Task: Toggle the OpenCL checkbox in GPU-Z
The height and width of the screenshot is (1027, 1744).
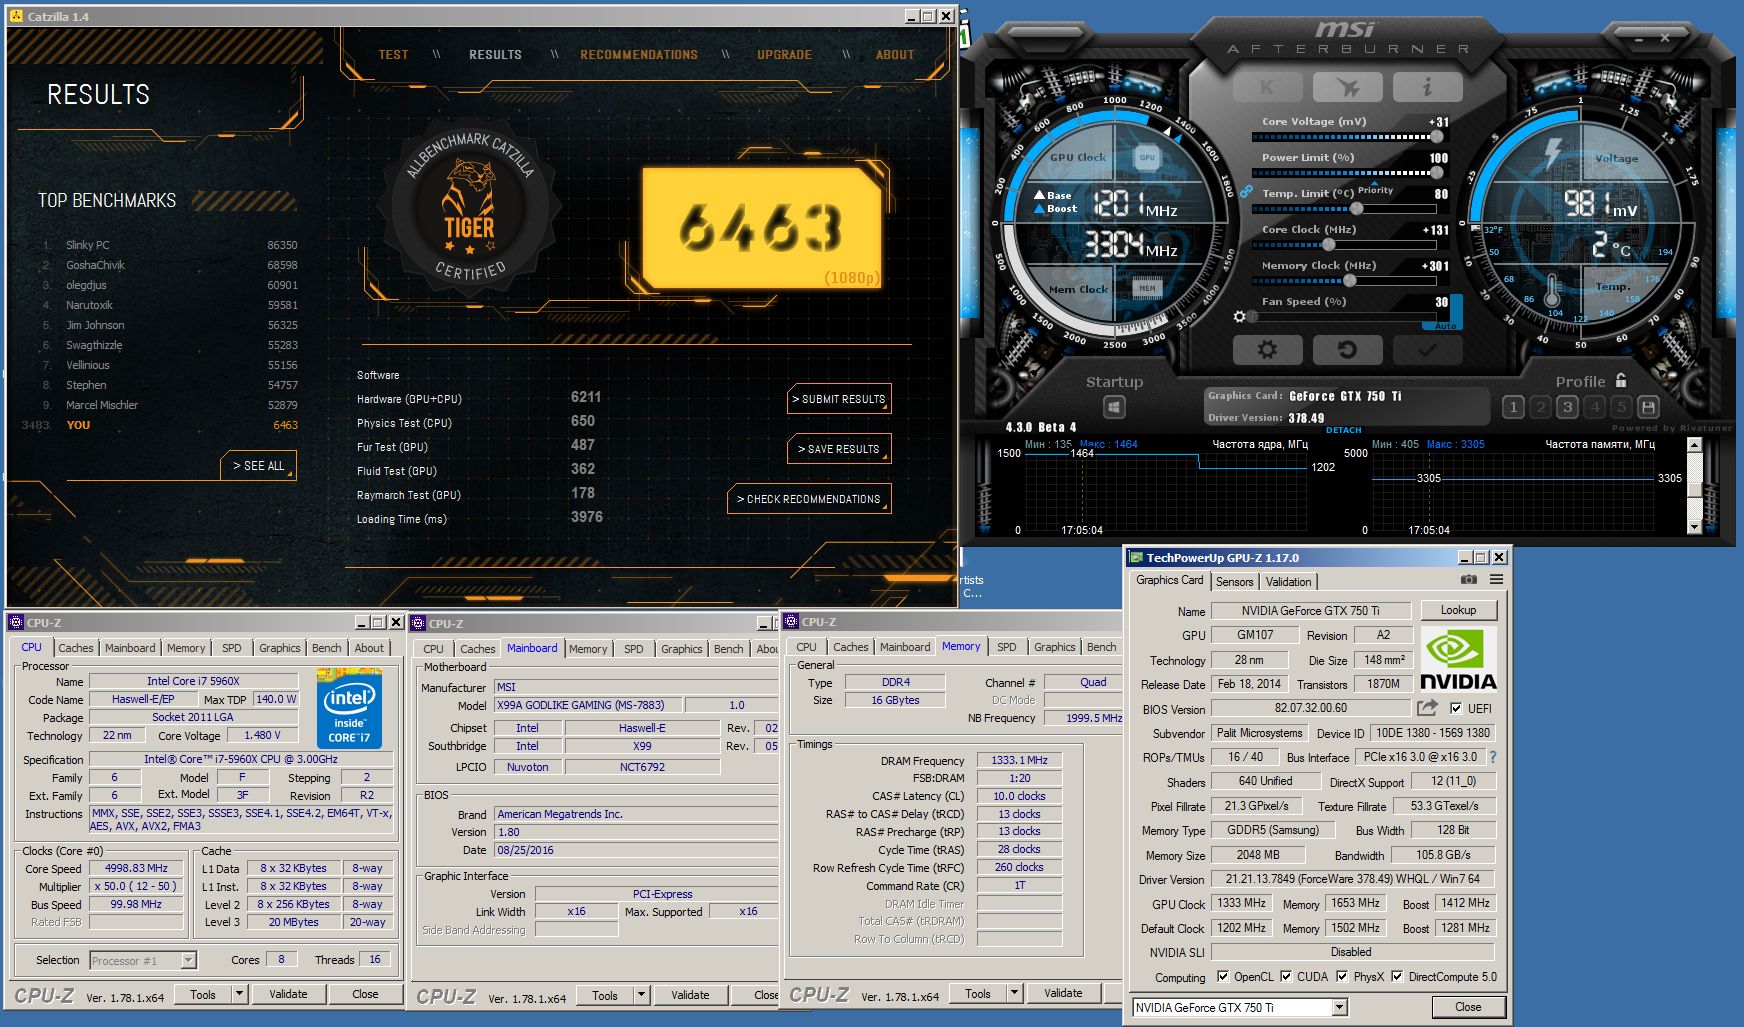Action: (1223, 977)
